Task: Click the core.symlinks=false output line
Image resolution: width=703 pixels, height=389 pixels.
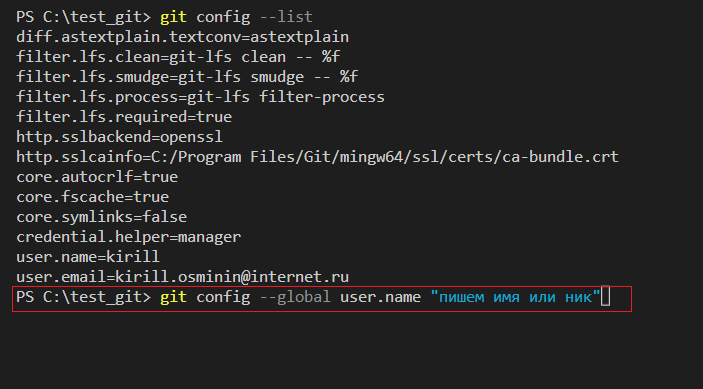Action: coord(102,217)
